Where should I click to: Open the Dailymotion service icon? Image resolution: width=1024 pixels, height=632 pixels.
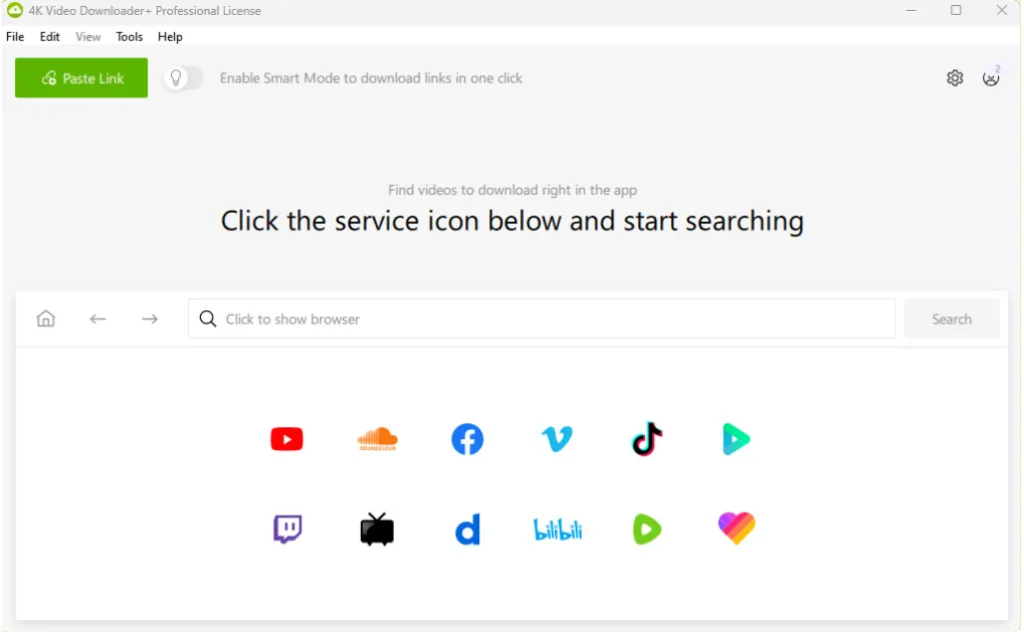(467, 529)
